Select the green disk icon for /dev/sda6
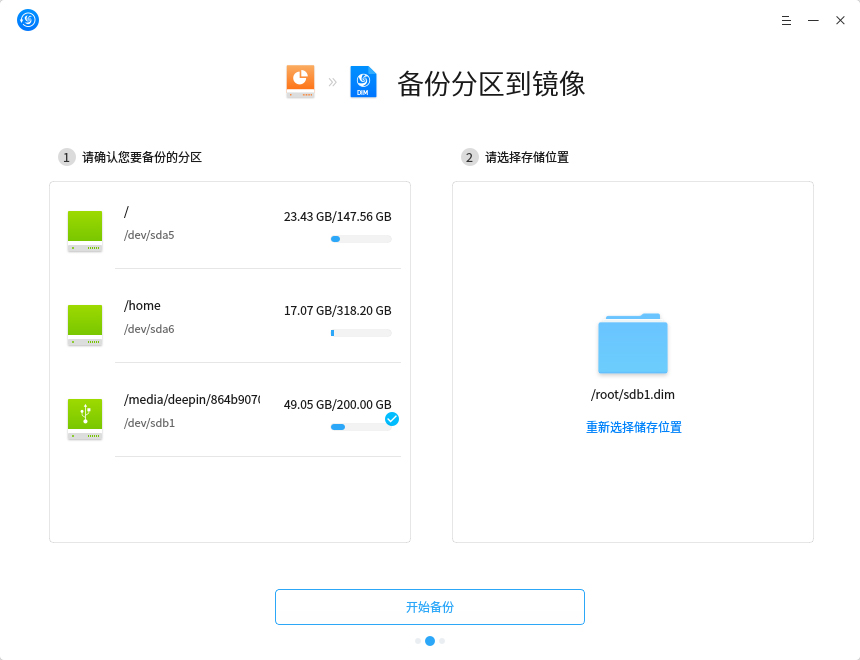The width and height of the screenshot is (860, 660). click(x=85, y=325)
